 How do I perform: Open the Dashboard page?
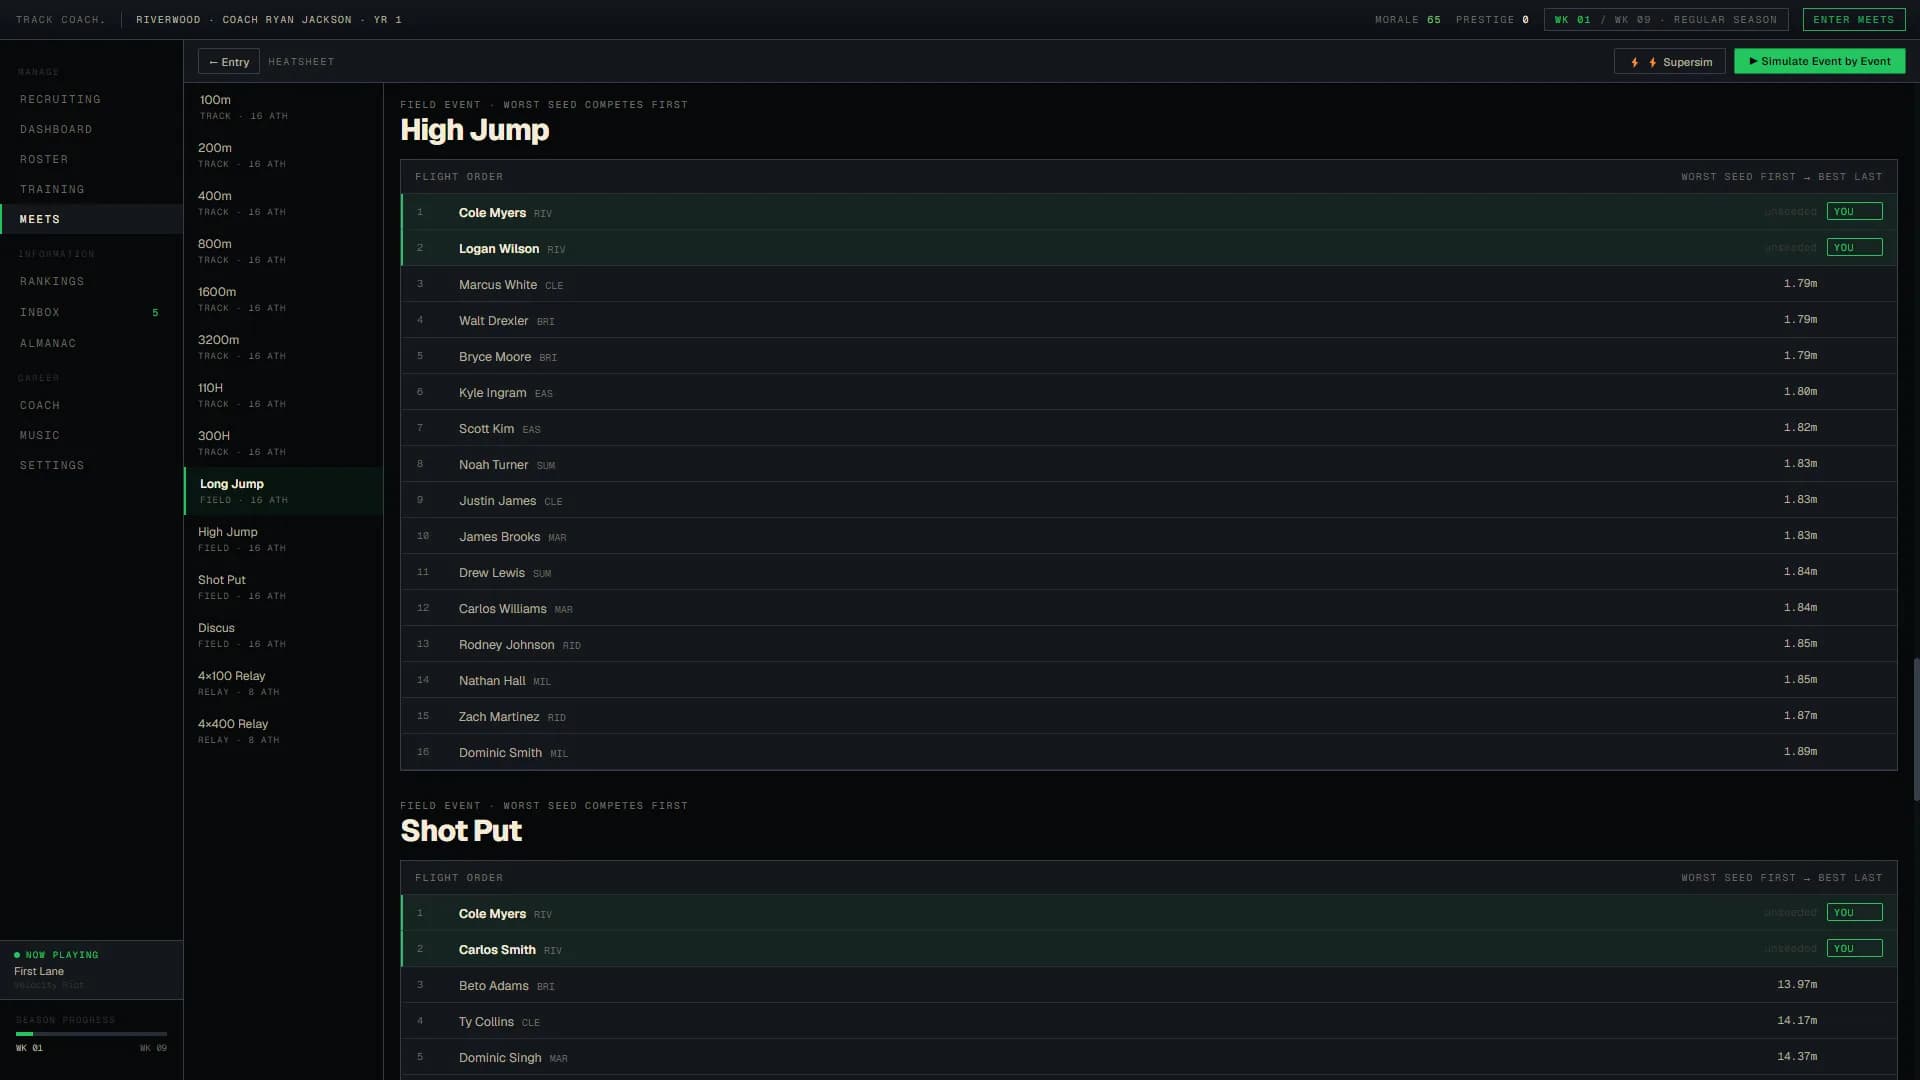(x=91, y=130)
